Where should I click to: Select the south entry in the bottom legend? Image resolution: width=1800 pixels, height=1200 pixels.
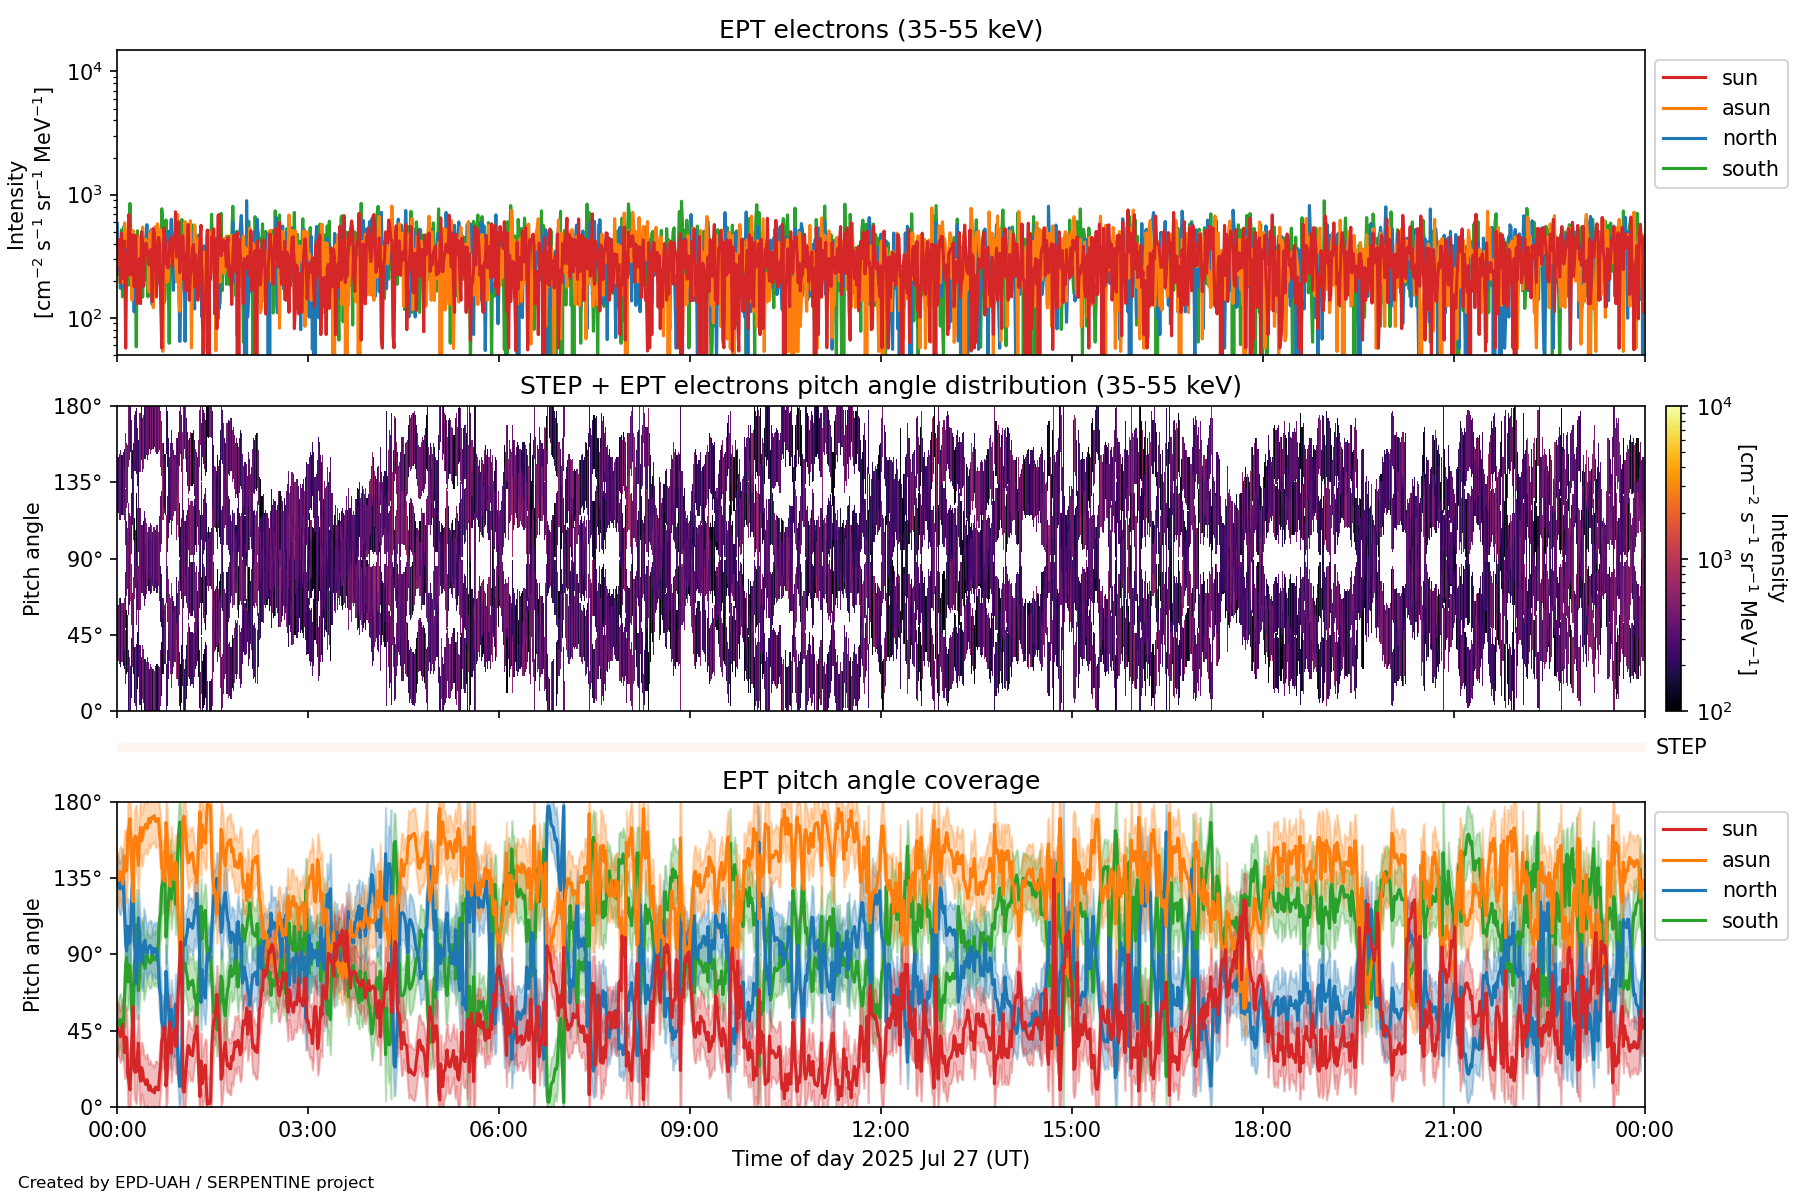[x=1749, y=921]
